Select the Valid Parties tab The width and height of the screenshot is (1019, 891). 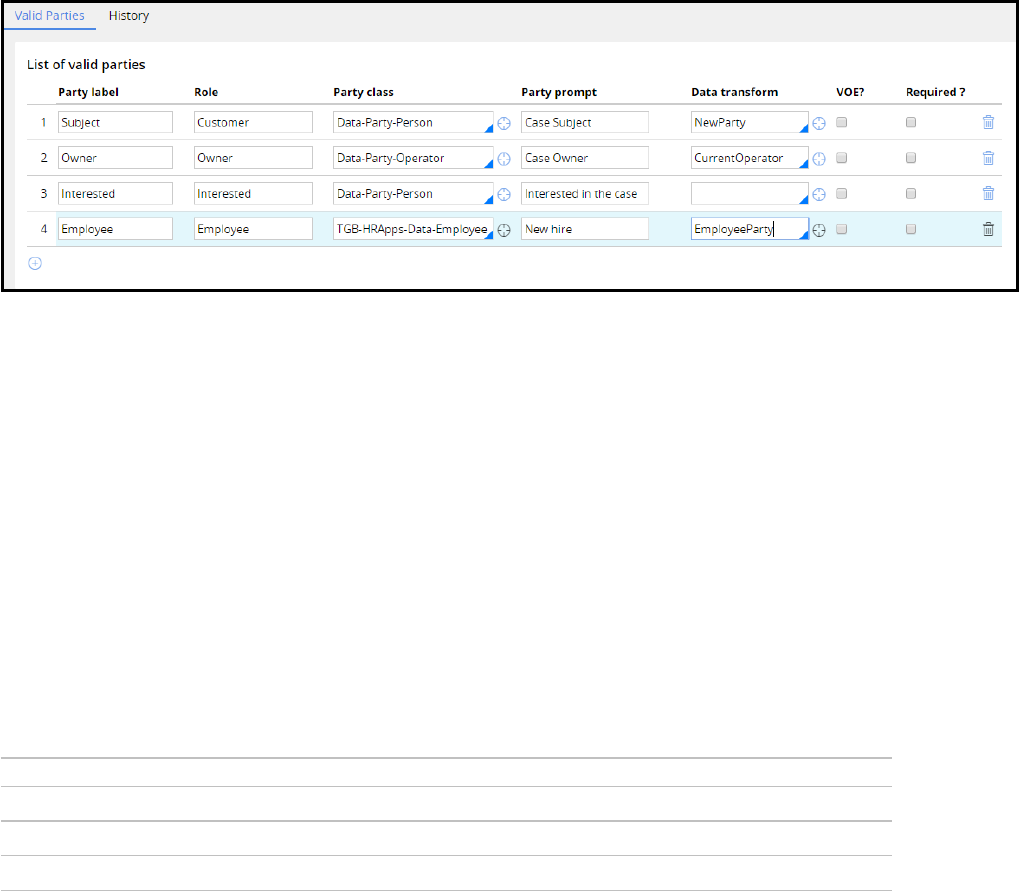point(50,16)
